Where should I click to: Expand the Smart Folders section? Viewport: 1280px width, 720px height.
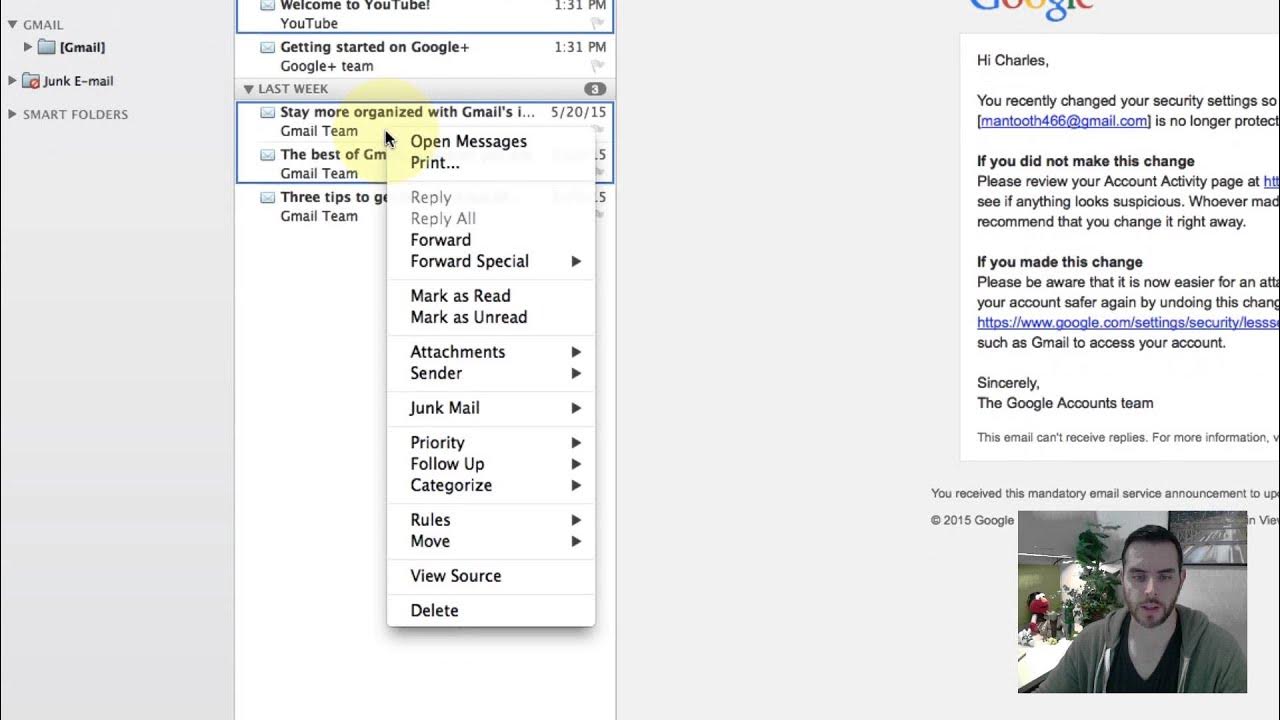coord(13,114)
